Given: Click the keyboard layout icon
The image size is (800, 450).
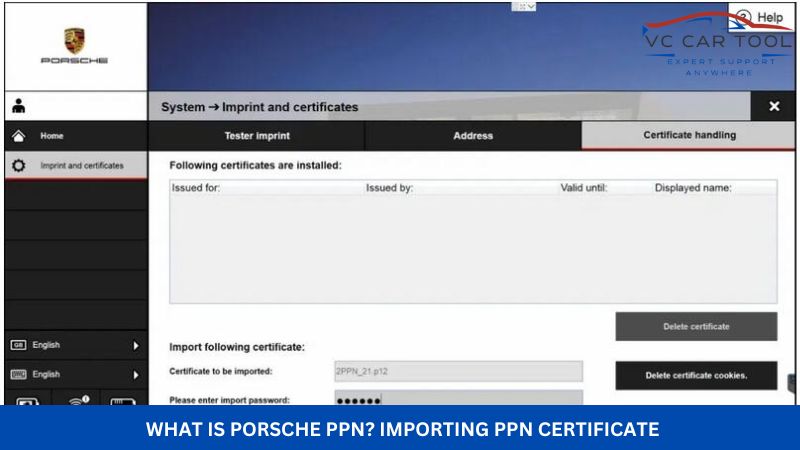Looking at the screenshot, I should [x=18, y=374].
